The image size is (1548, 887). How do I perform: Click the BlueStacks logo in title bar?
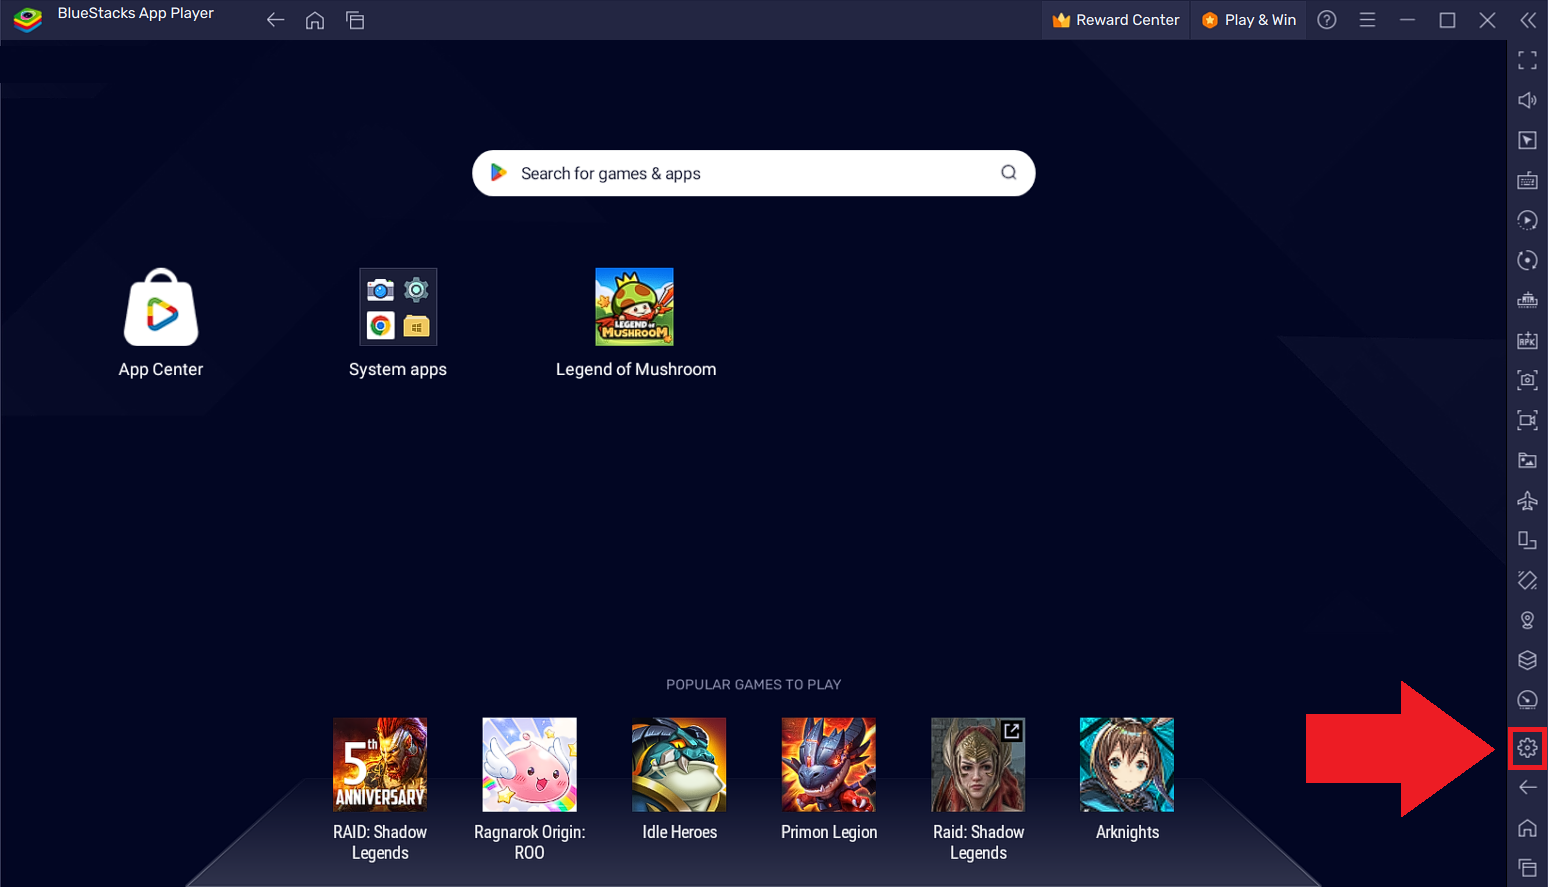point(28,19)
